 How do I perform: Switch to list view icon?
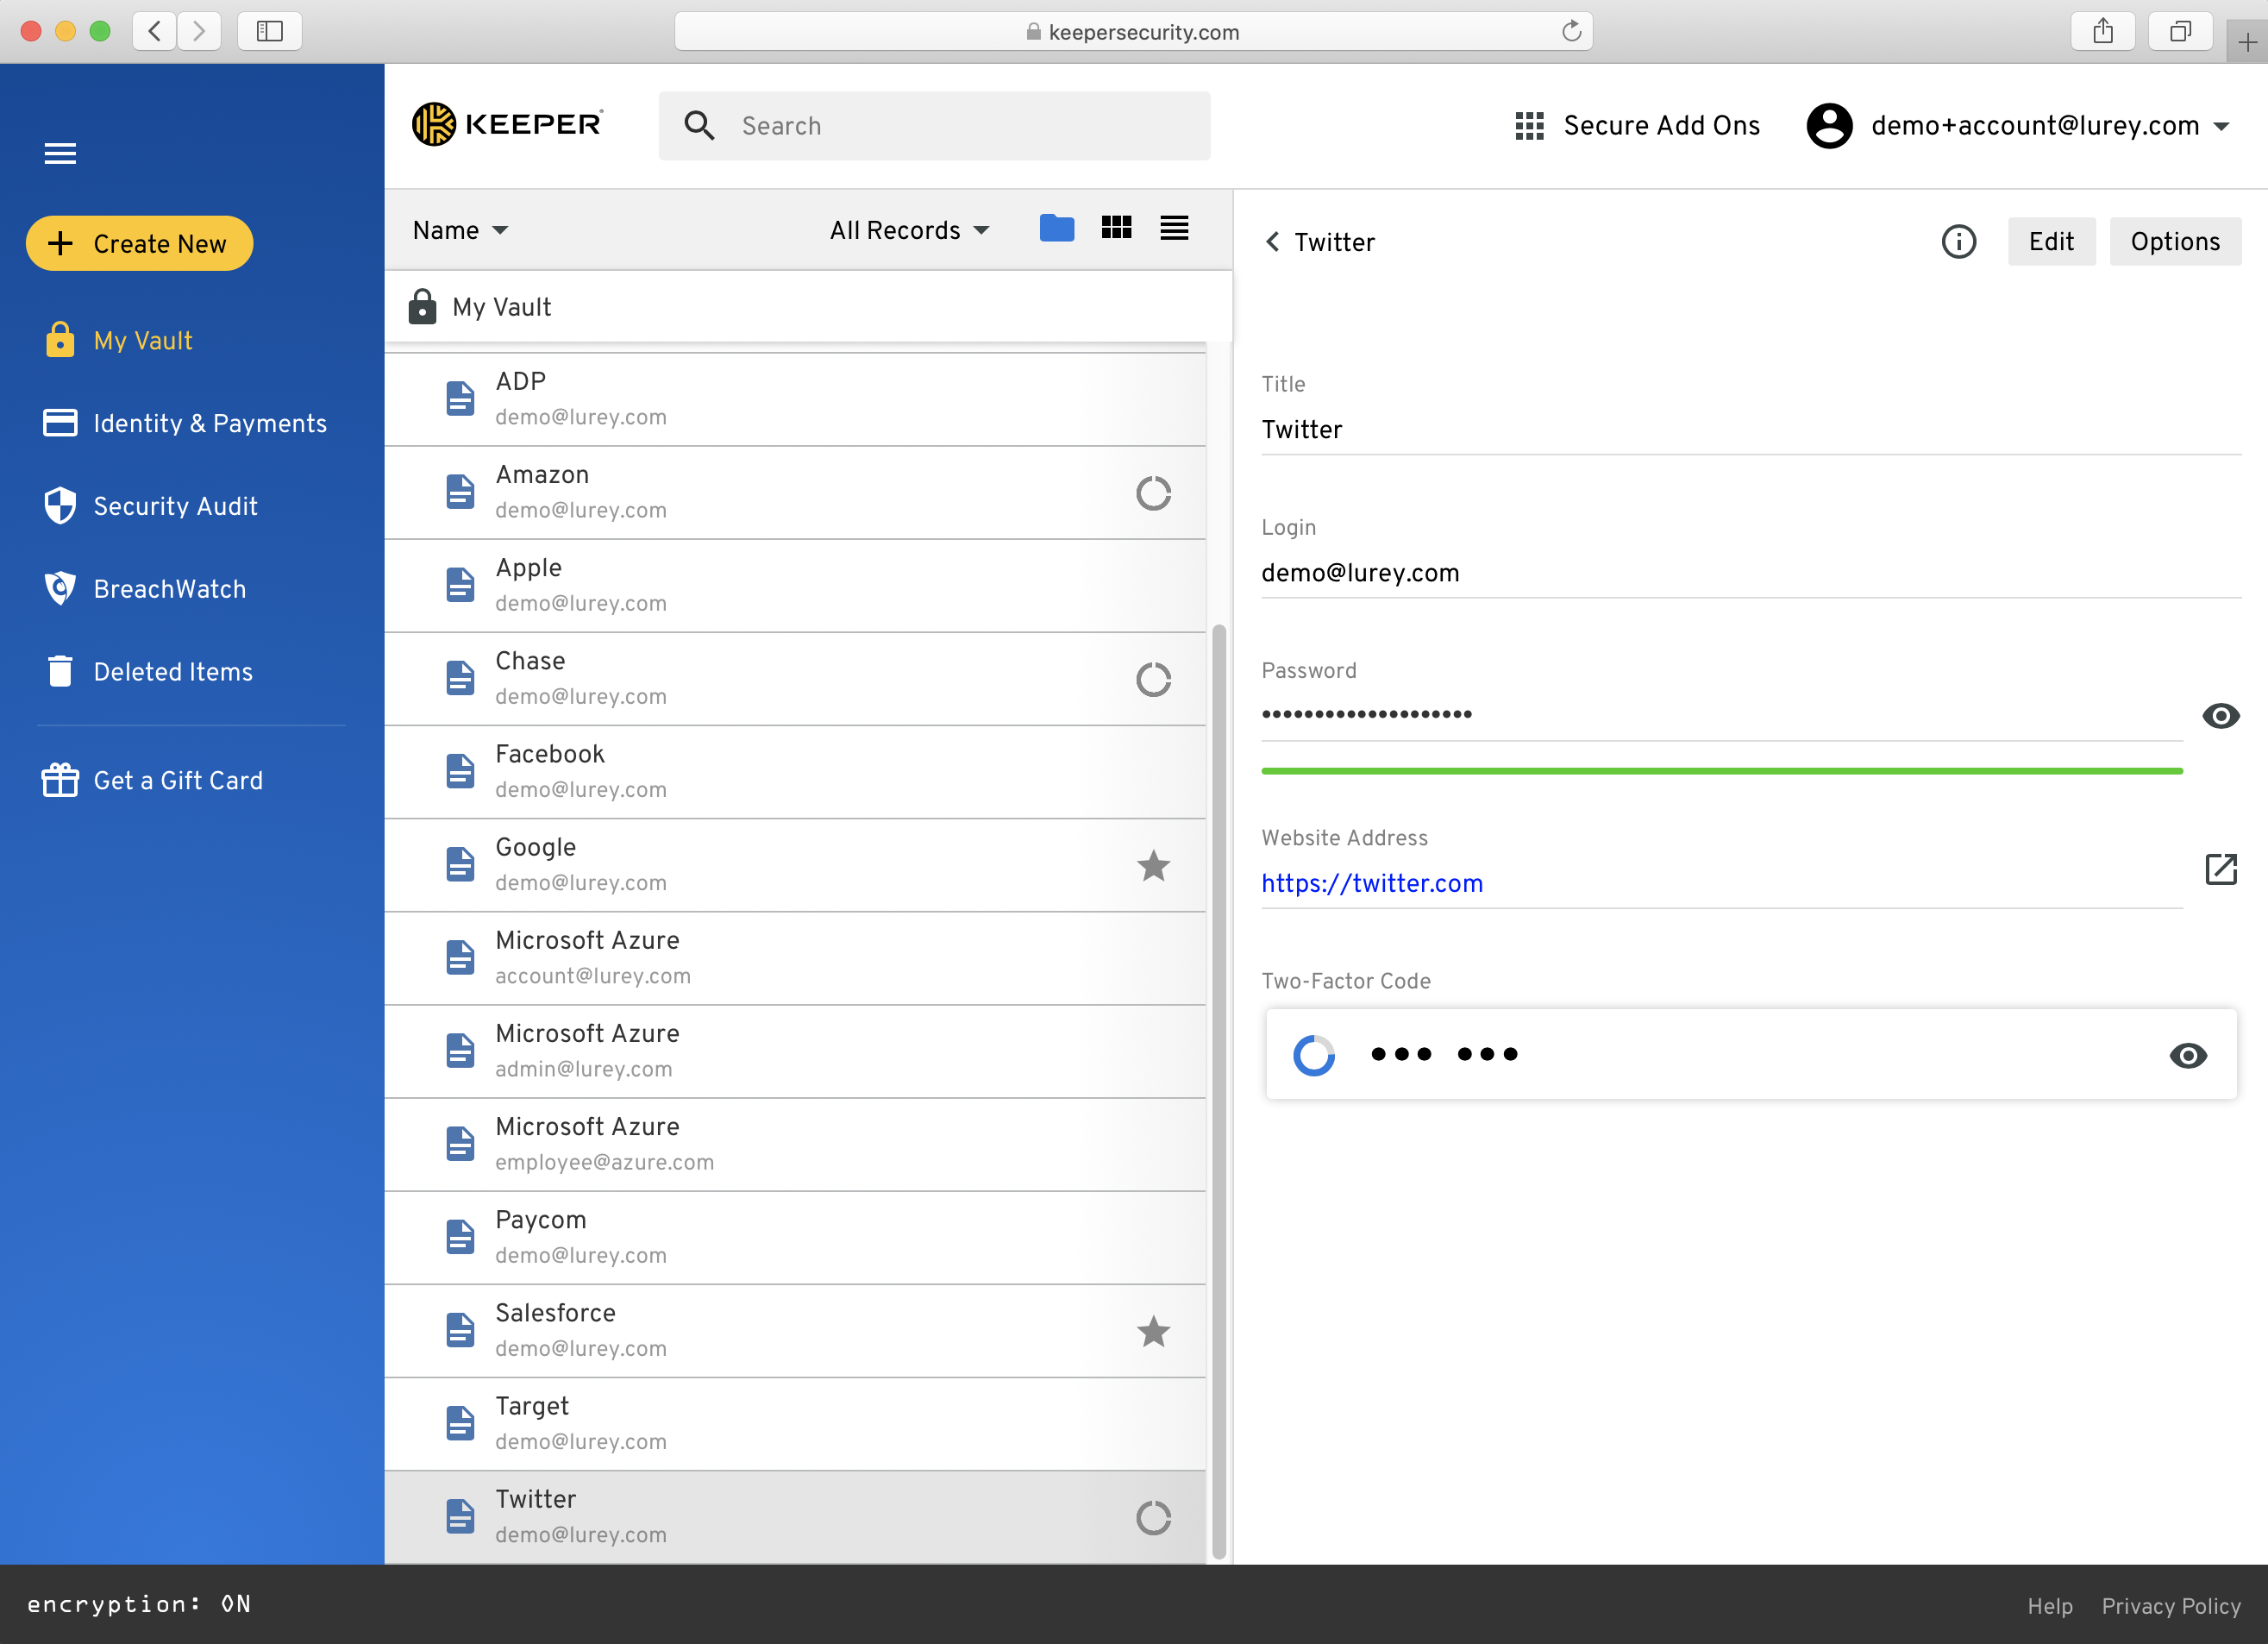click(x=1174, y=228)
